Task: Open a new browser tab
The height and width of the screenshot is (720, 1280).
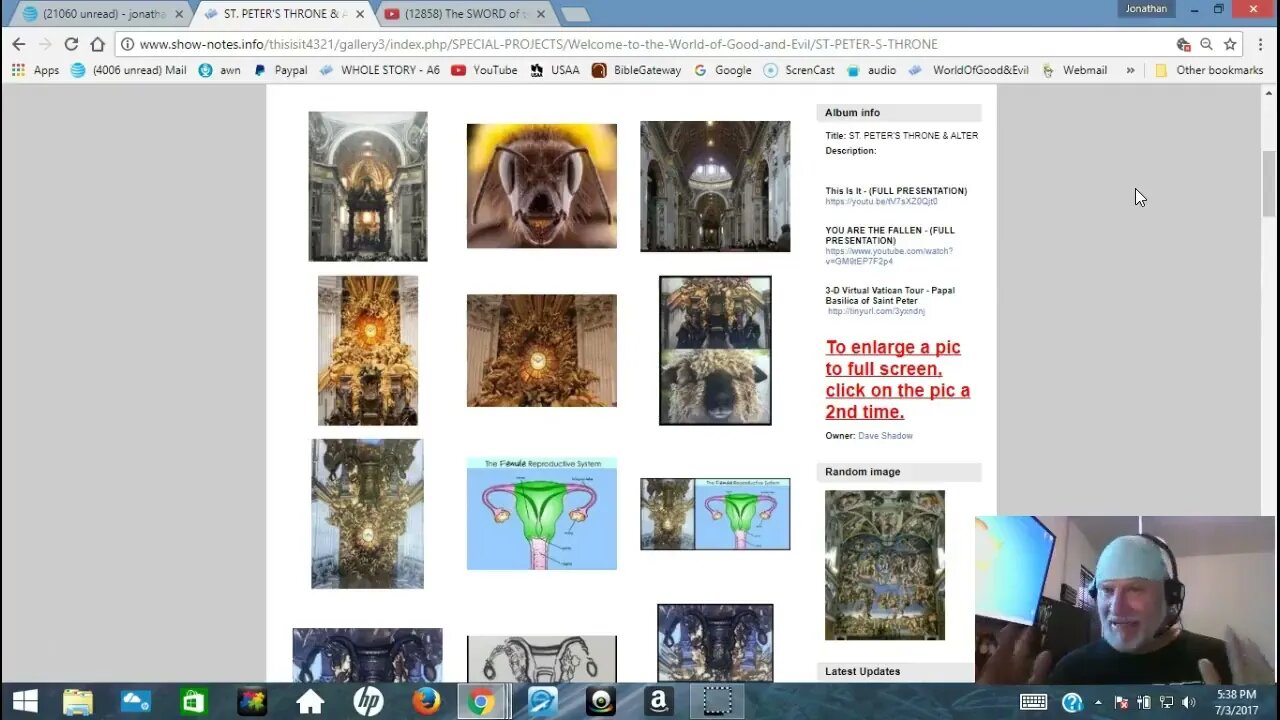Action: (x=575, y=14)
